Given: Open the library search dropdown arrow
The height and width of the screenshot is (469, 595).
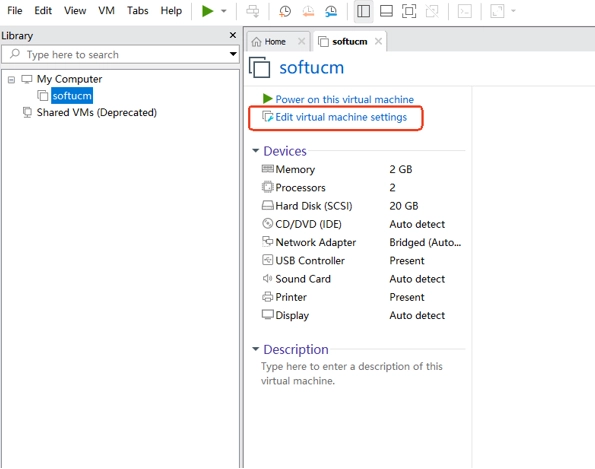Looking at the screenshot, I should pyautogui.click(x=233, y=54).
